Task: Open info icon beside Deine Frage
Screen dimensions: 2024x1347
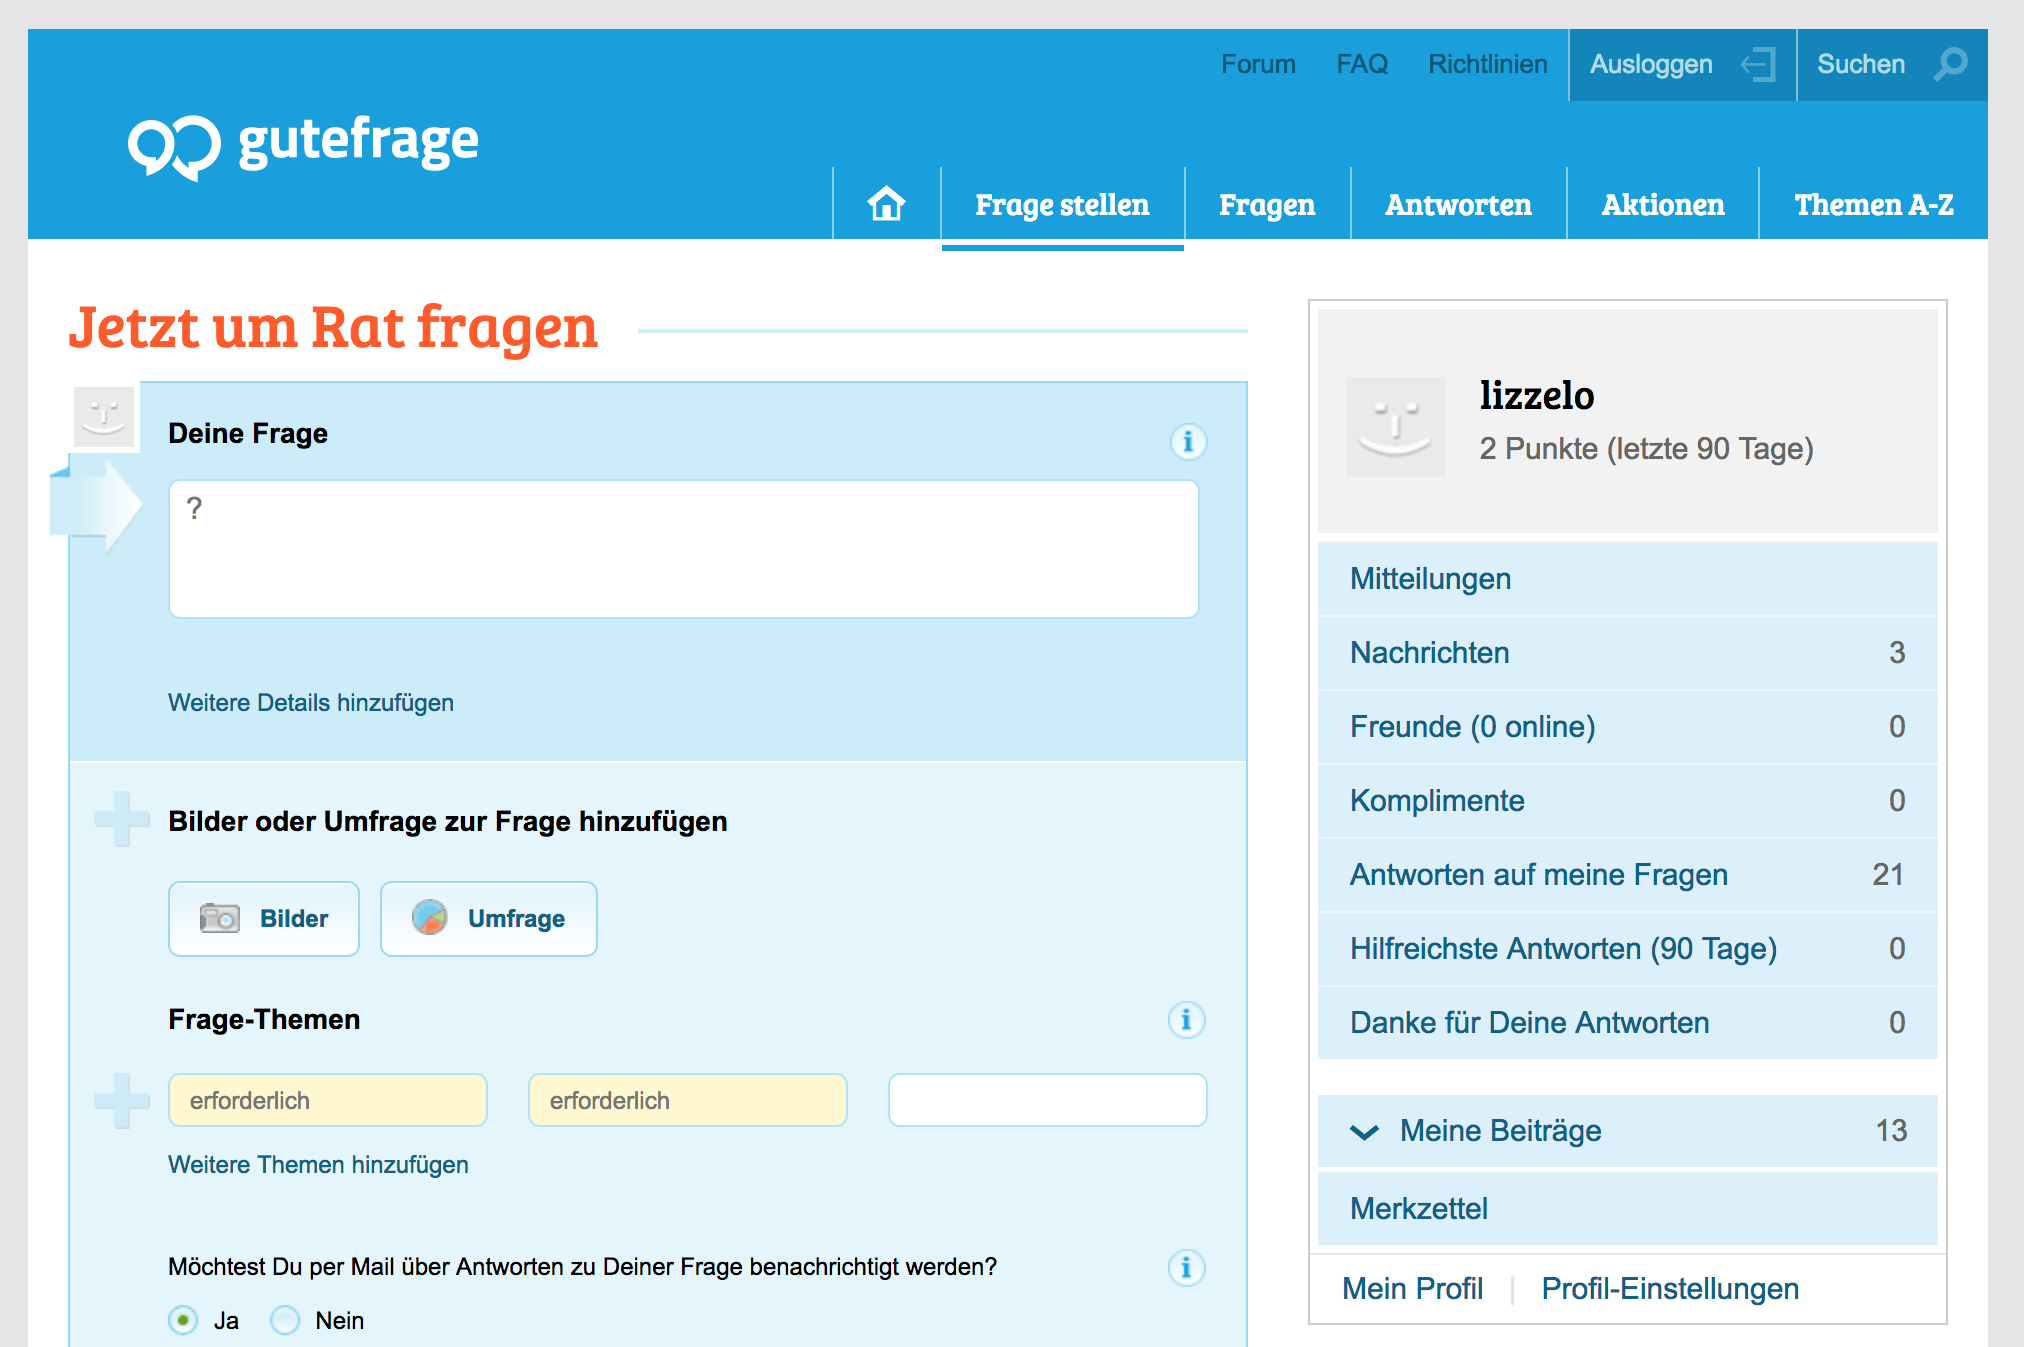Action: [1188, 441]
